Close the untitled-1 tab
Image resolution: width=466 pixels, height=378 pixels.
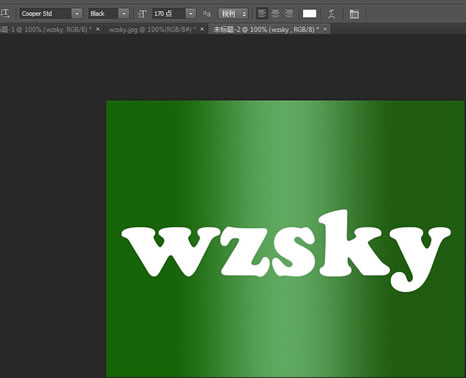coord(98,29)
